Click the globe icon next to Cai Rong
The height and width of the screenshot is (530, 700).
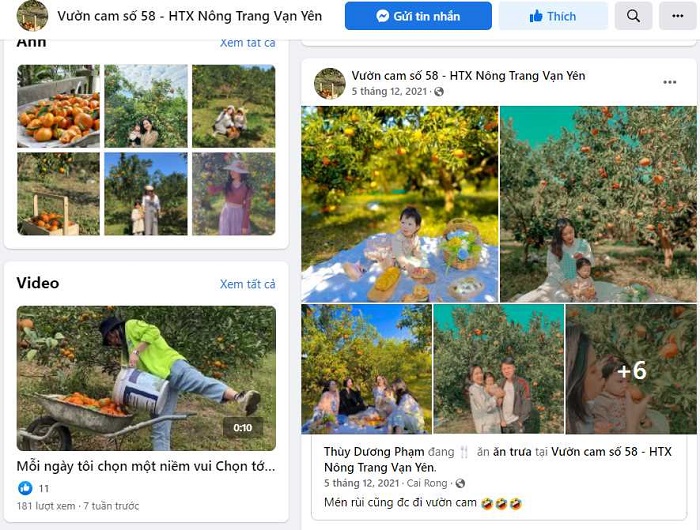460,484
